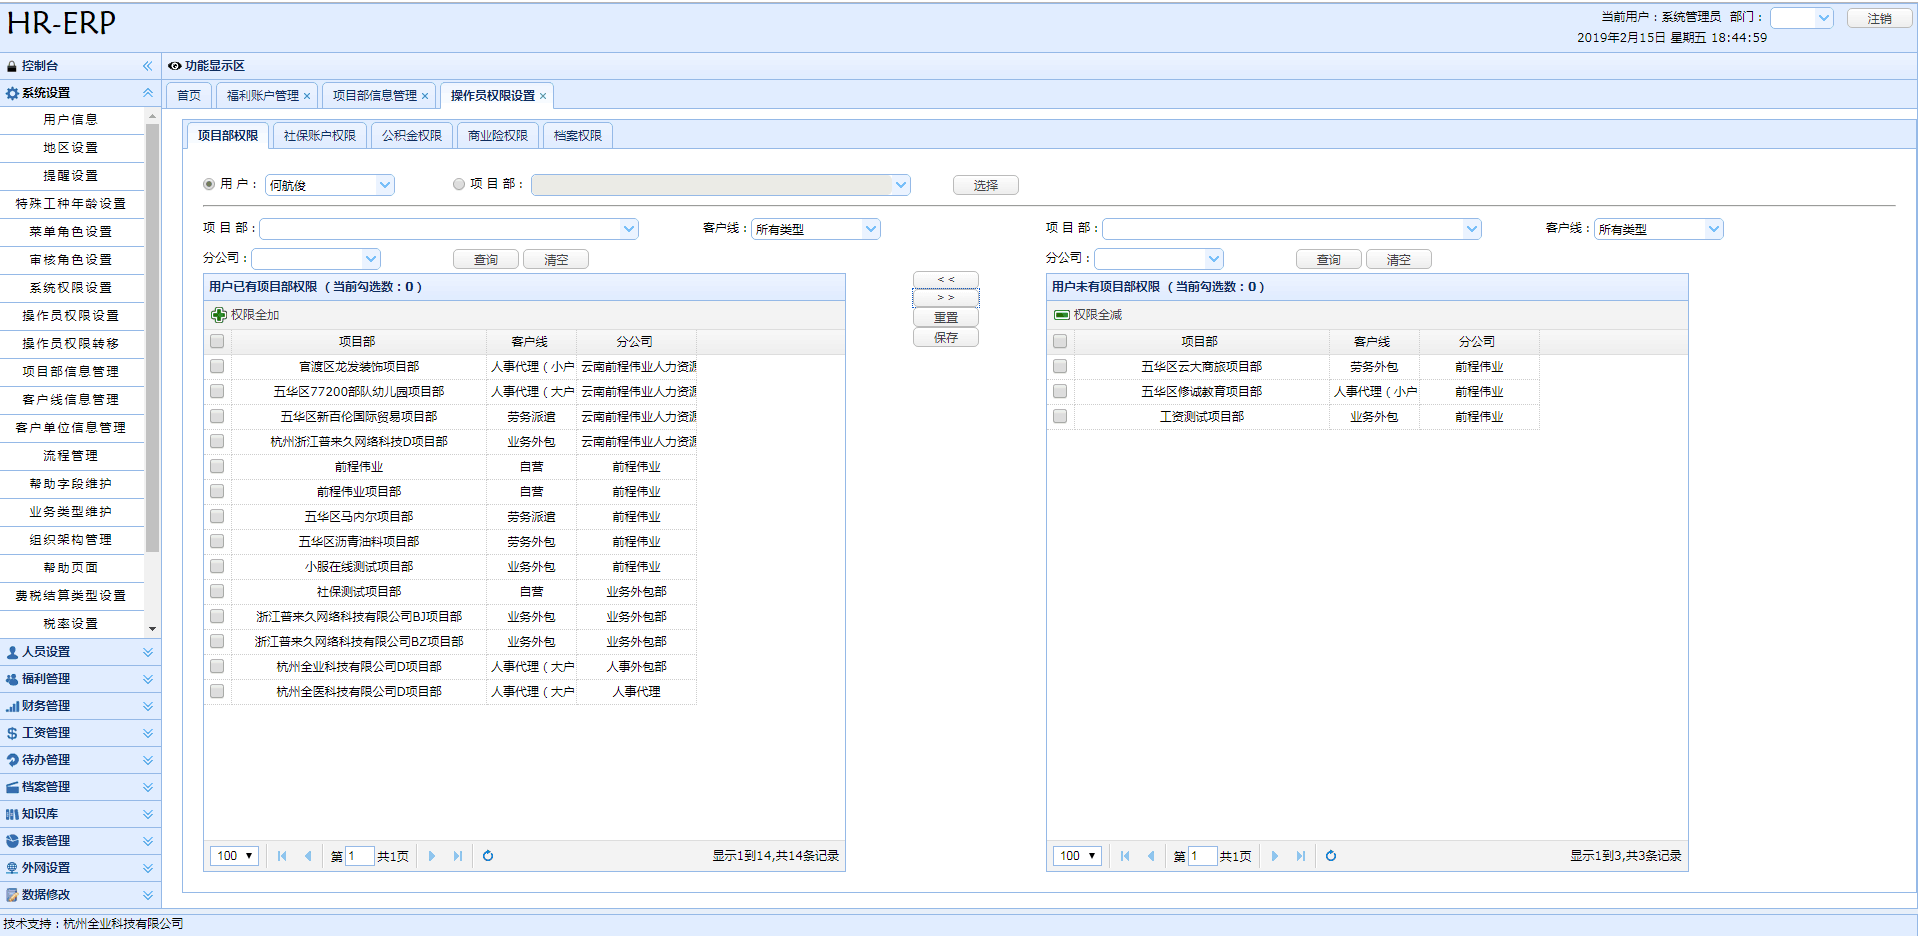Screen dimensions: 1918x936
Task: Go to first page in right table
Action: coord(1125,856)
